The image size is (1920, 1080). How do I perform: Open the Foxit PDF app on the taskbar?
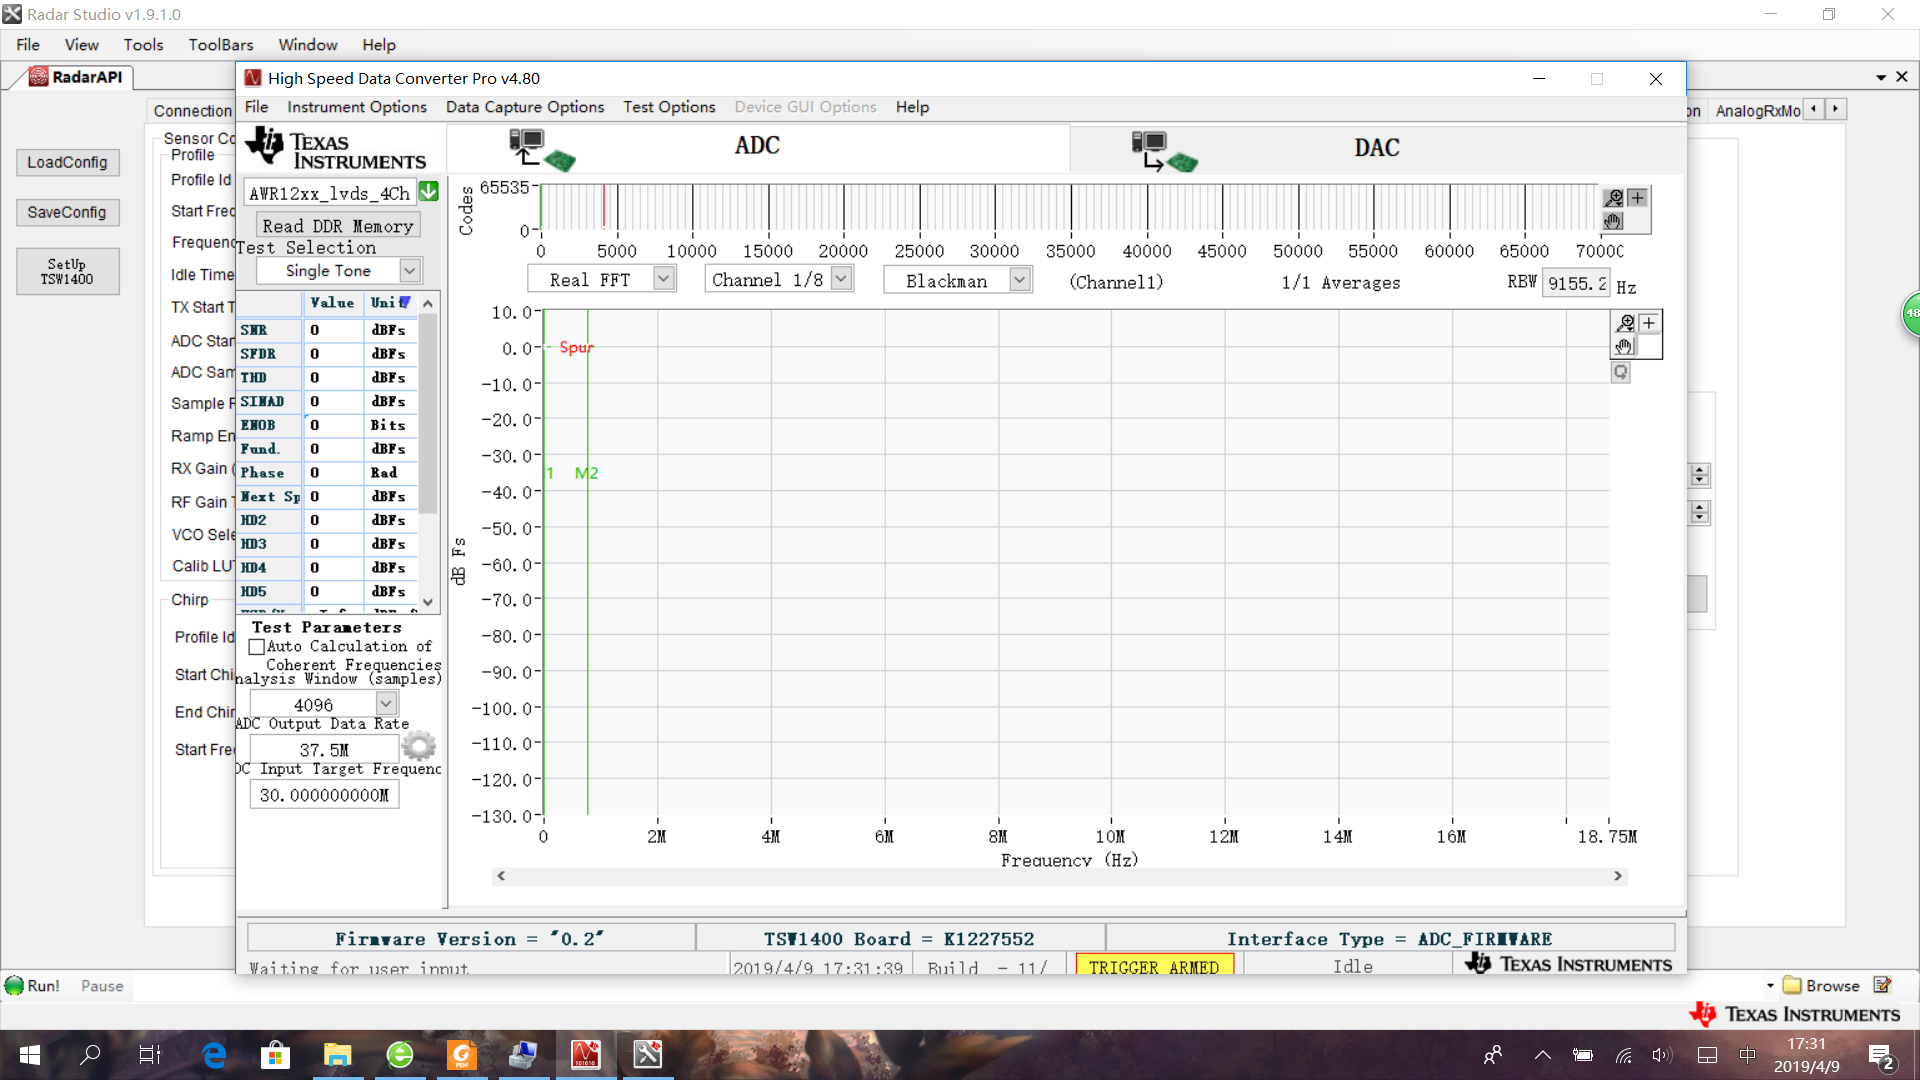coord(462,1055)
